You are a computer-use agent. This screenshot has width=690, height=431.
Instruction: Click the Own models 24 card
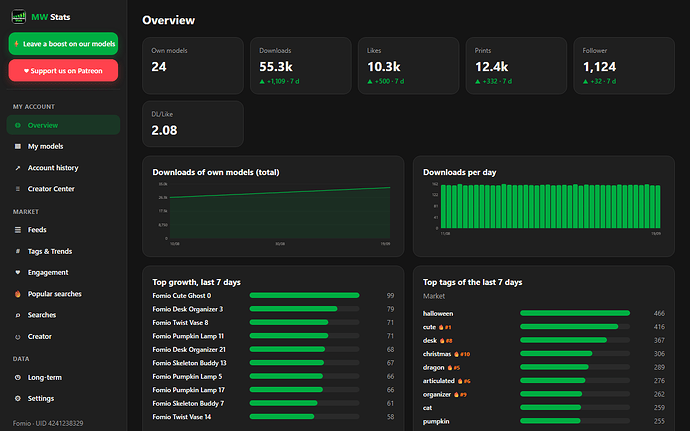[193, 66]
